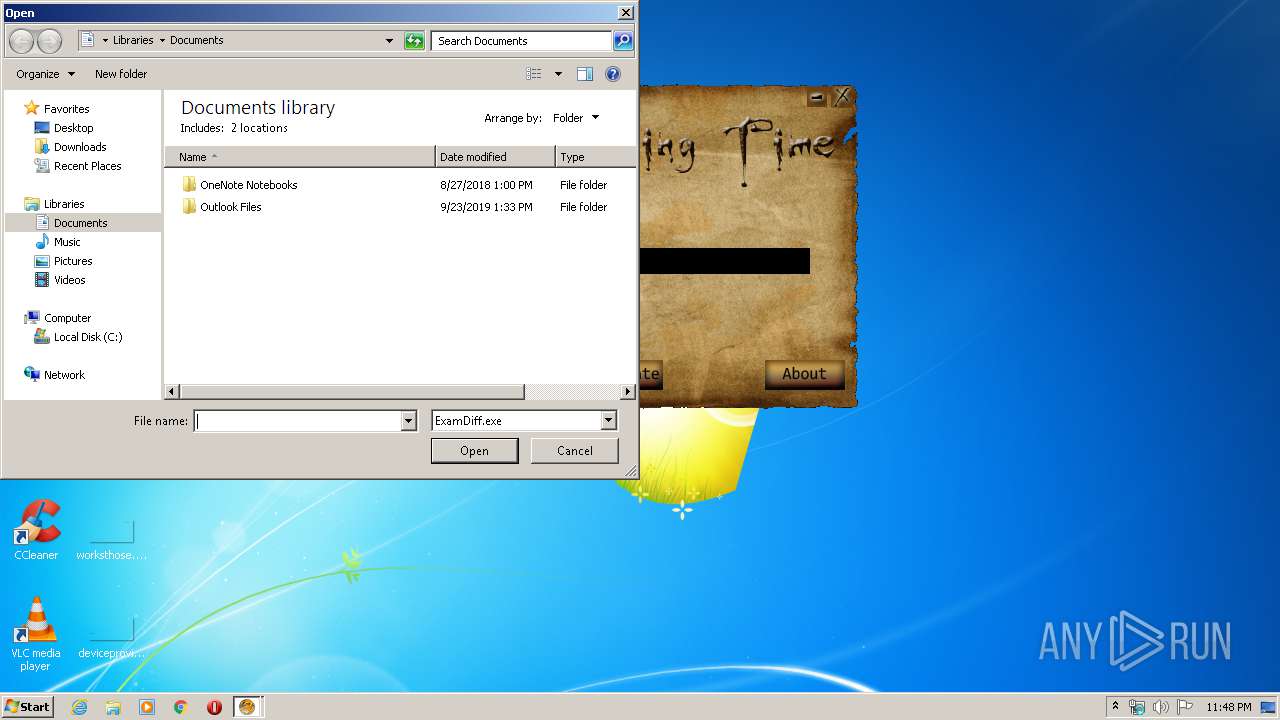Click New folder in the toolbar
The height and width of the screenshot is (720, 1280).
click(121, 74)
